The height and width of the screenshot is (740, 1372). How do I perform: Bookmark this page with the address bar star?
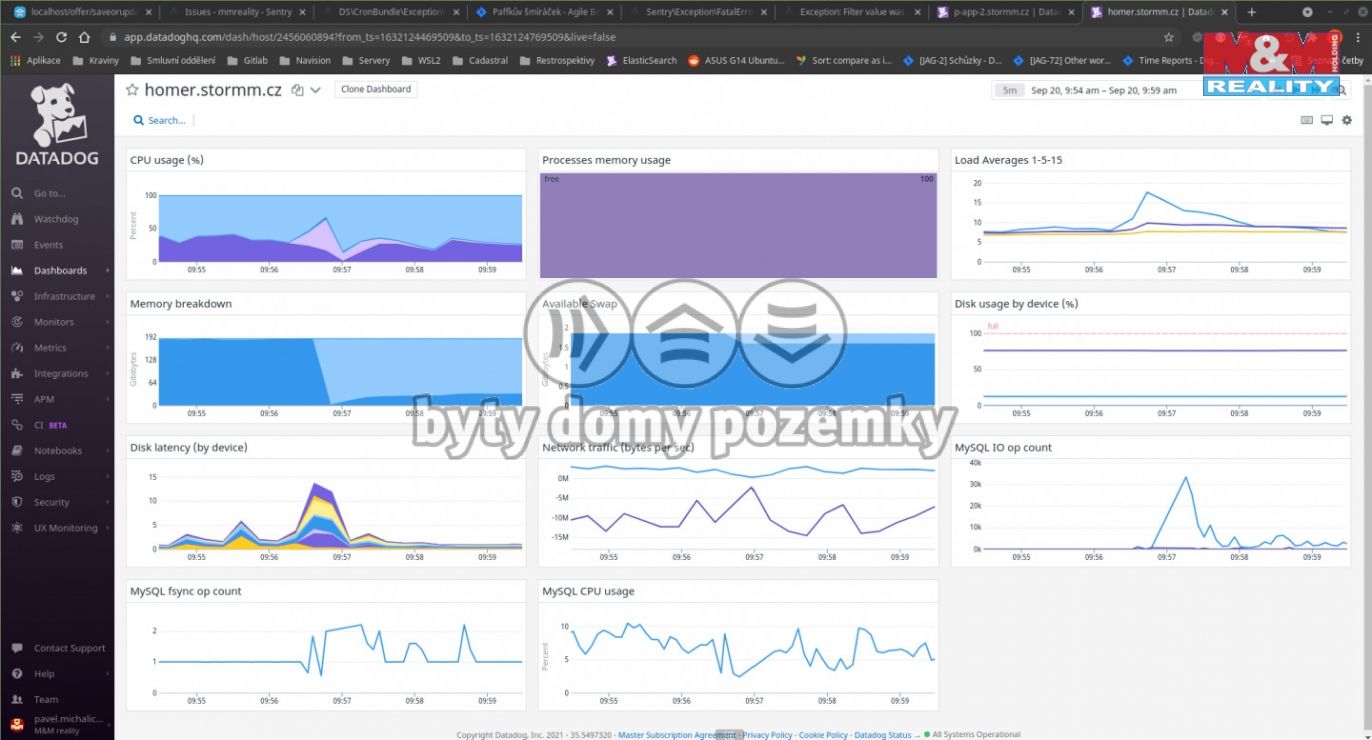[1168, 37]
